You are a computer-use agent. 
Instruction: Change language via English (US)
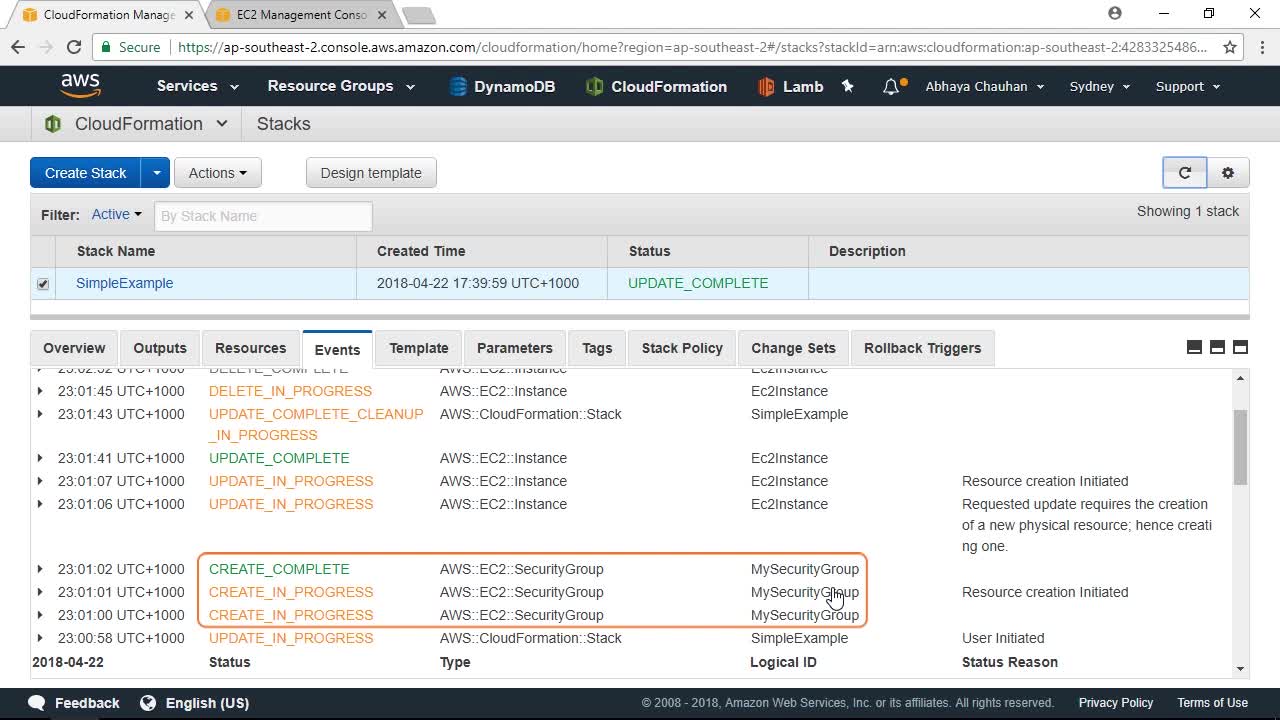click(x=194, y=703)
